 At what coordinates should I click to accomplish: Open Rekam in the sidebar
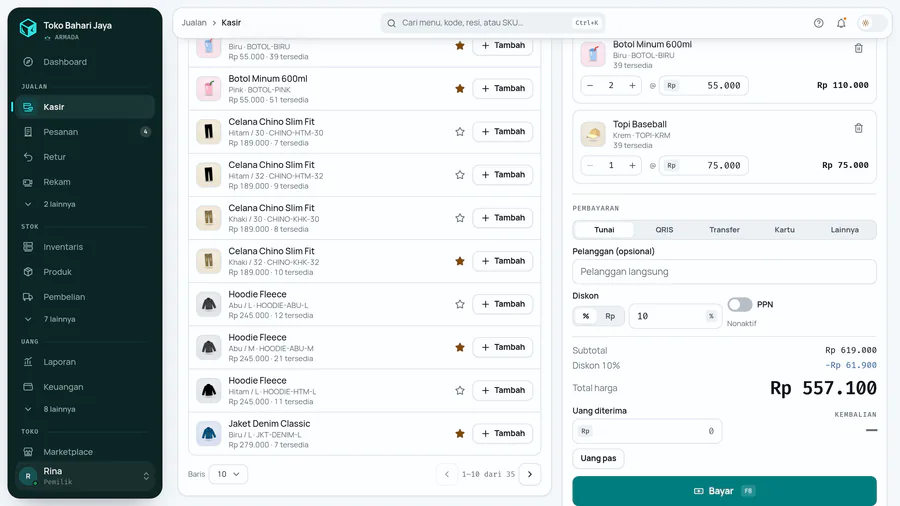(84, 182)
